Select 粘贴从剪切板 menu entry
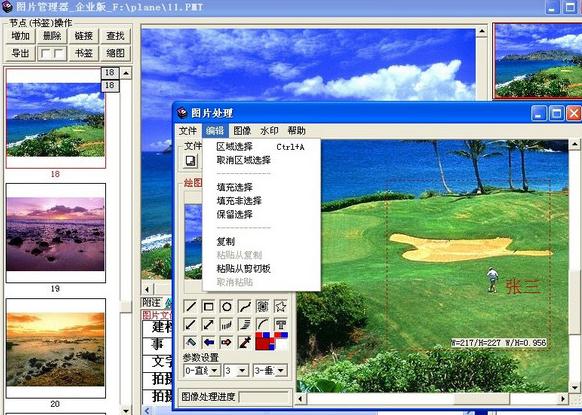582x415 pixels. tap(243, 269)
